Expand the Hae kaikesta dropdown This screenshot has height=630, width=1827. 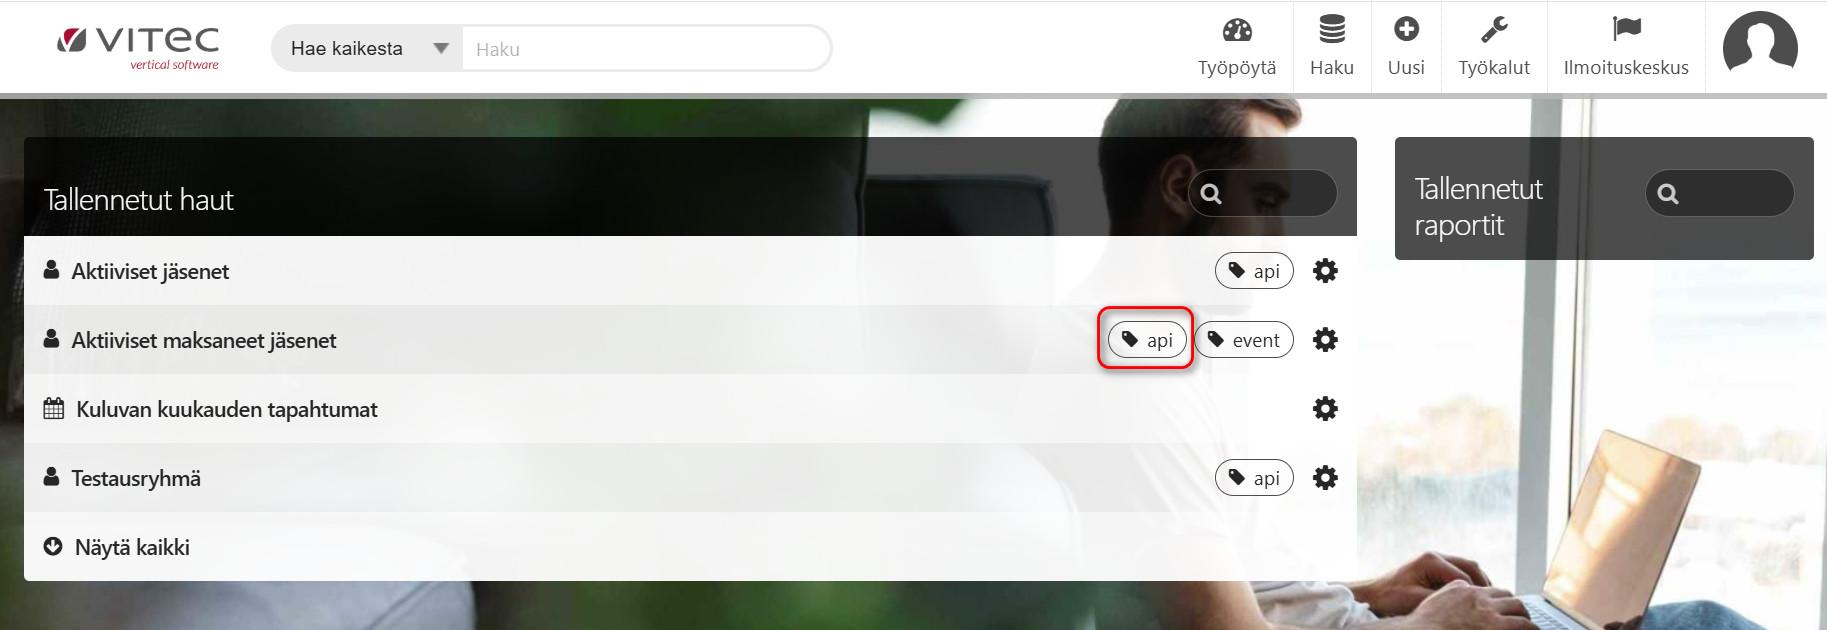click(367, 49)
